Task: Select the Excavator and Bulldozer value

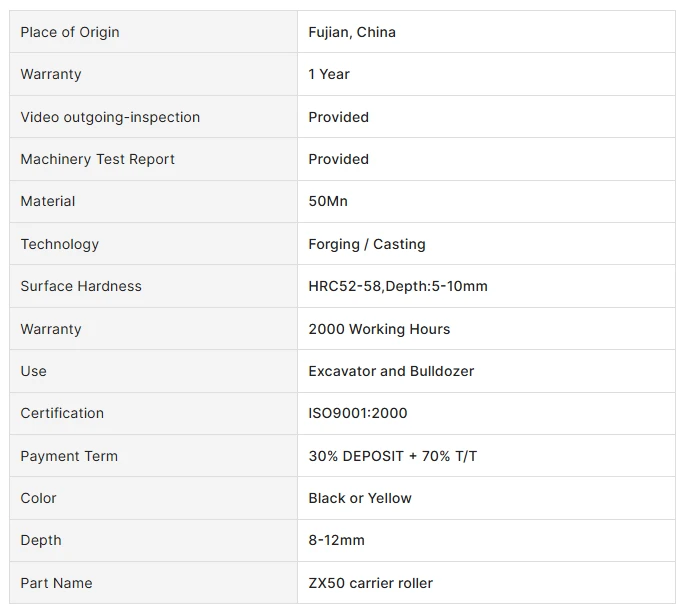Action: click(391, 371)
